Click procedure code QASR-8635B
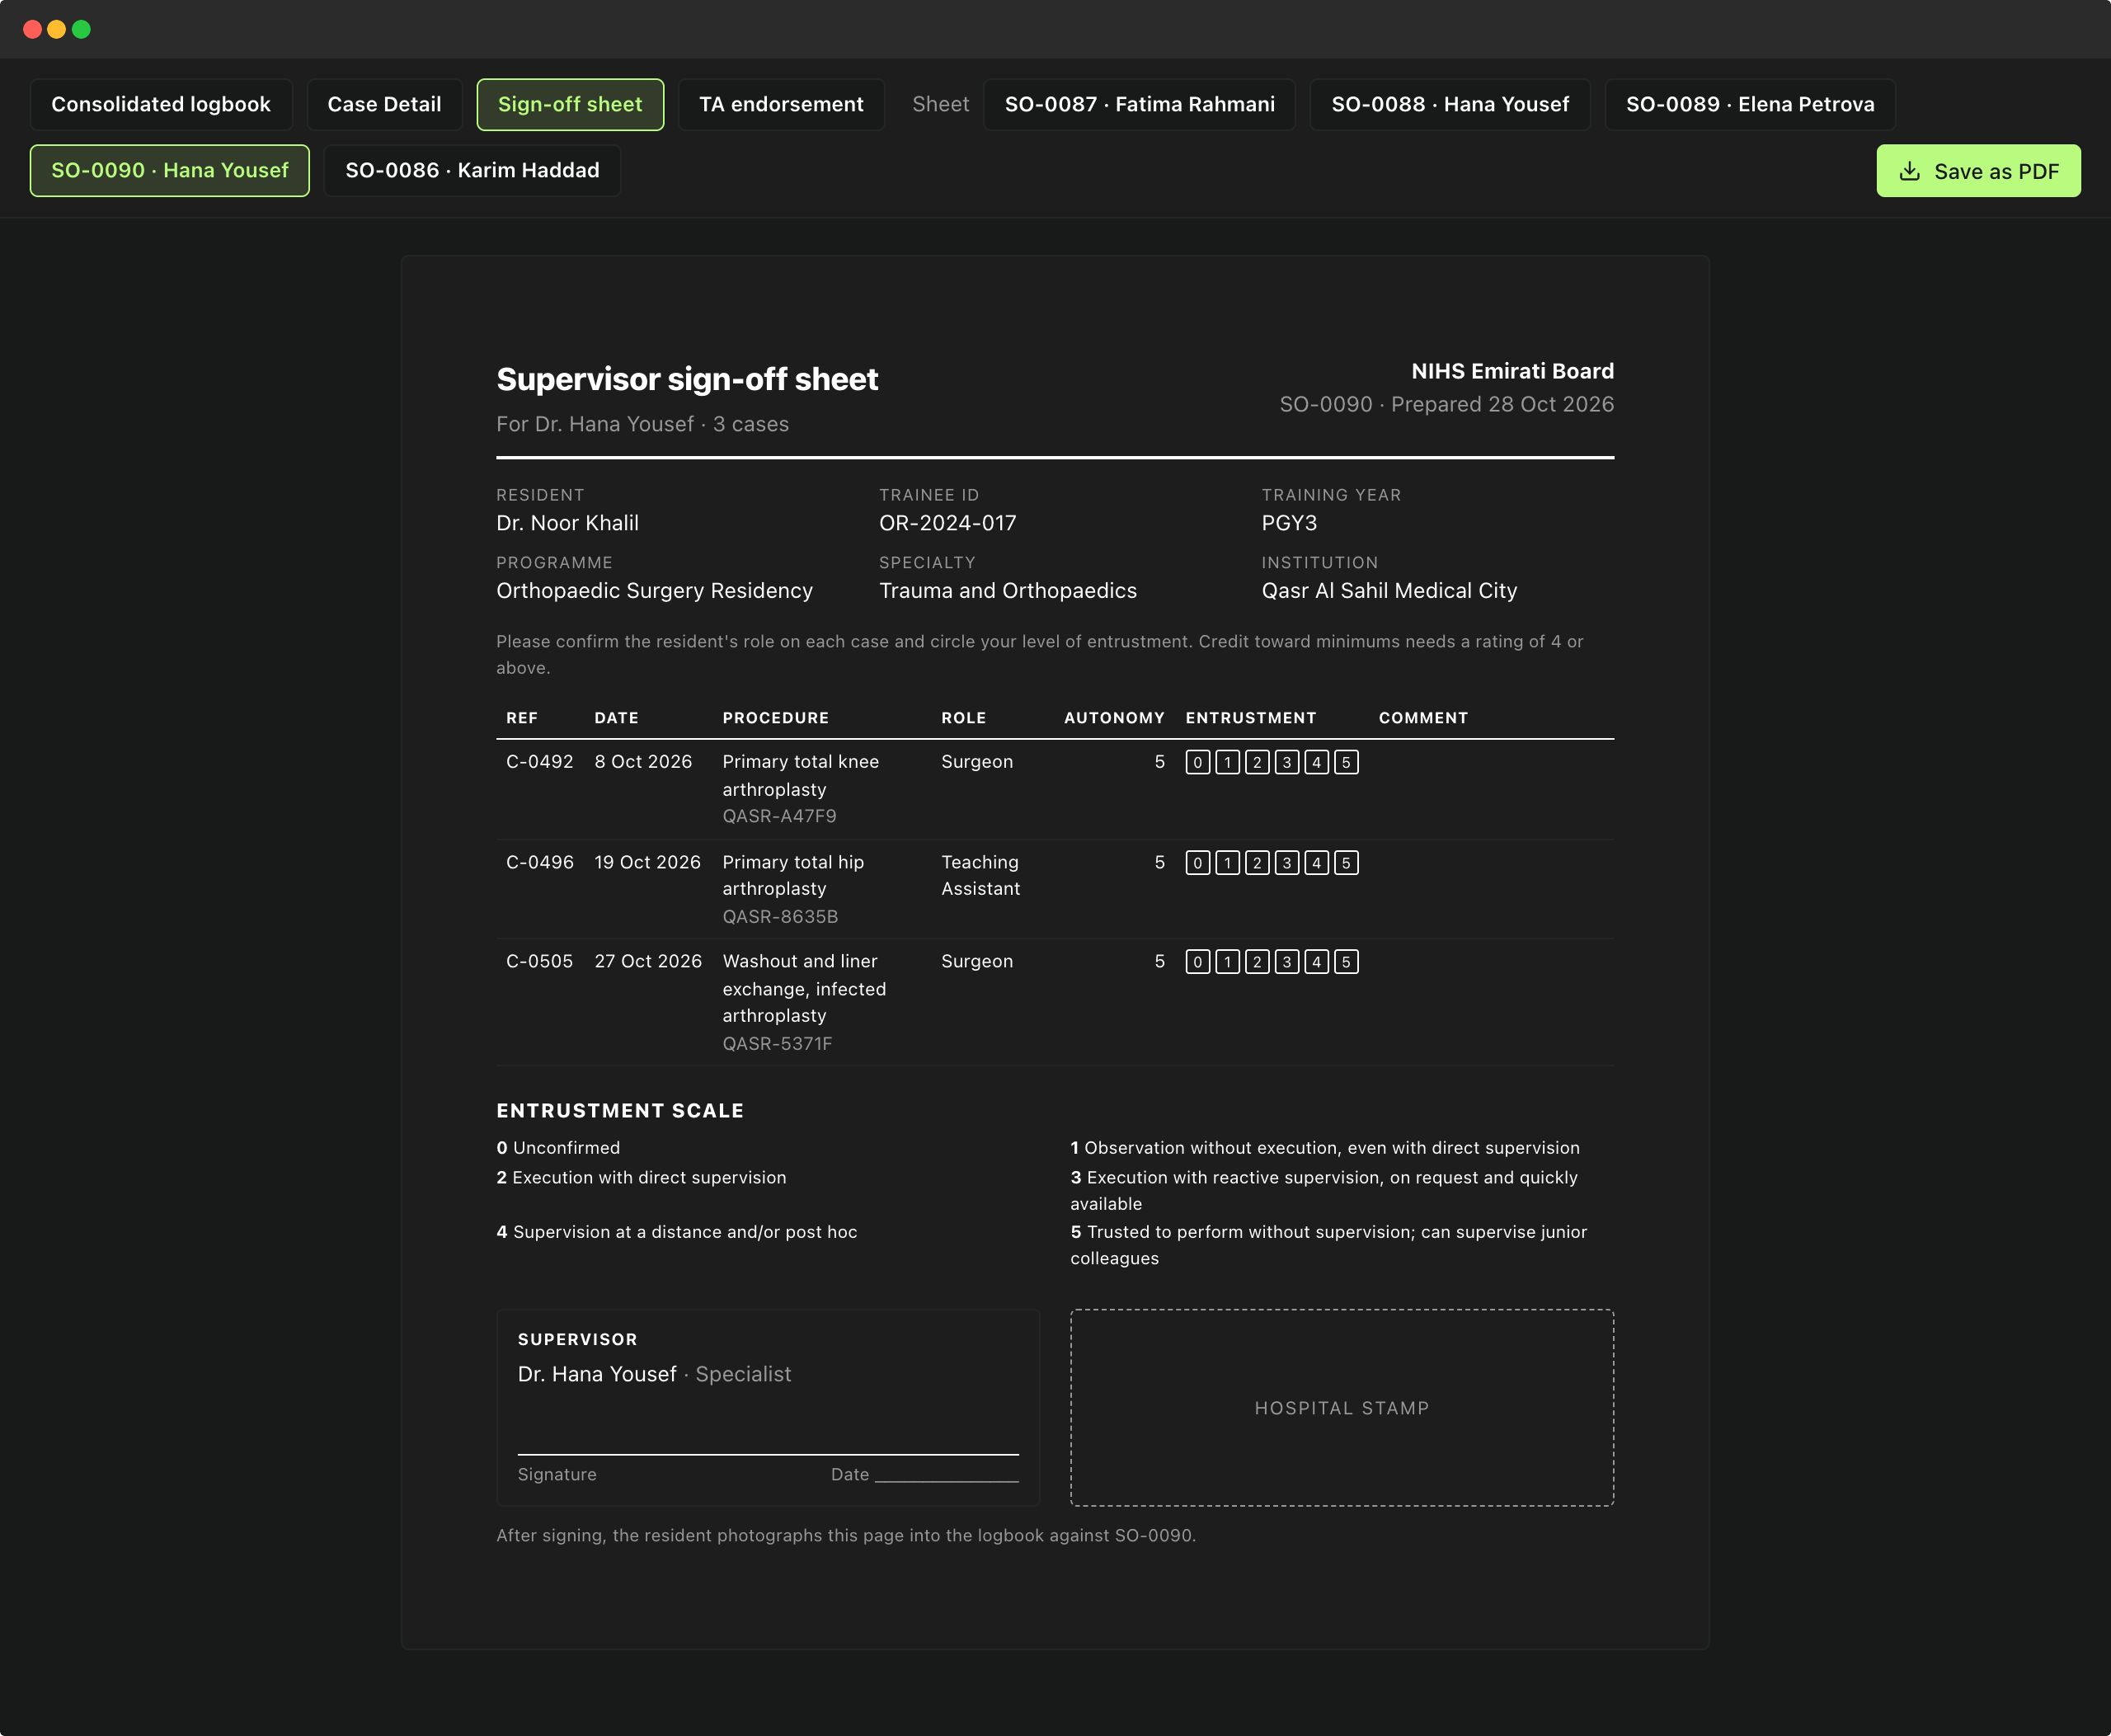Screen dimensions: 2111x1736 tap(781, 916)
